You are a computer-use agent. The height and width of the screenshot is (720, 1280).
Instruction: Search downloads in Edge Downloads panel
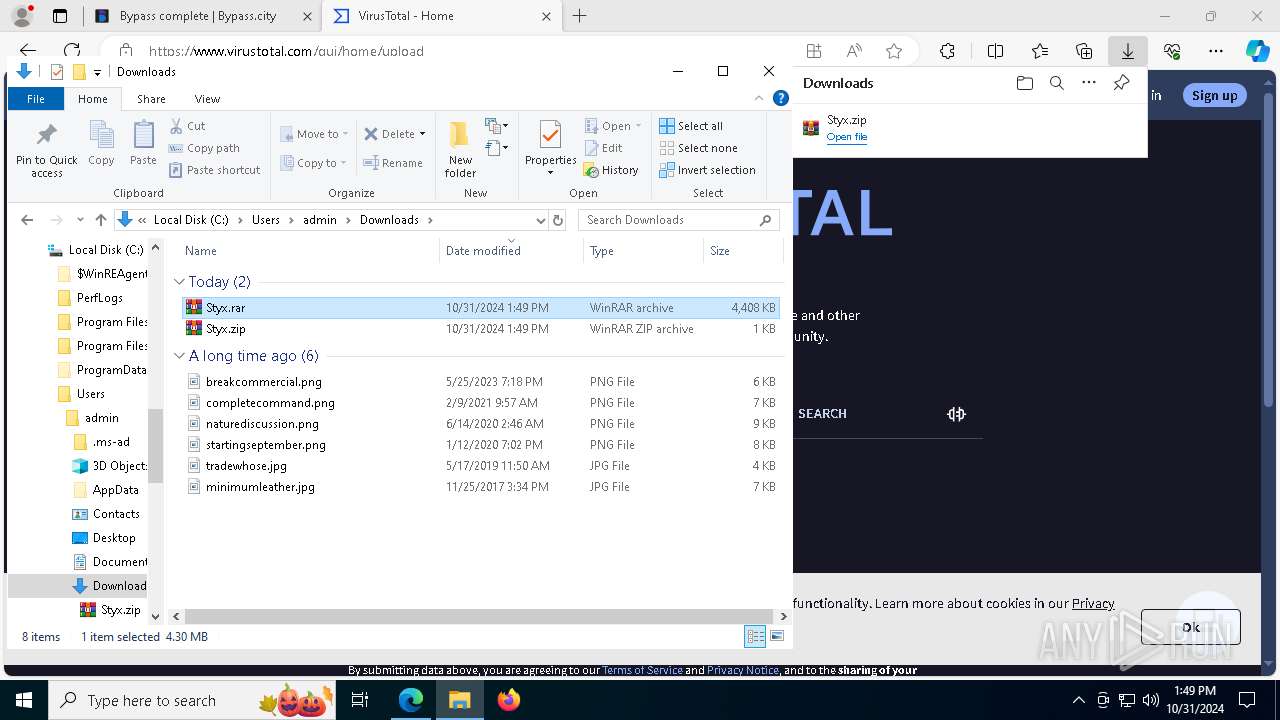click(x=1056, y=83)
